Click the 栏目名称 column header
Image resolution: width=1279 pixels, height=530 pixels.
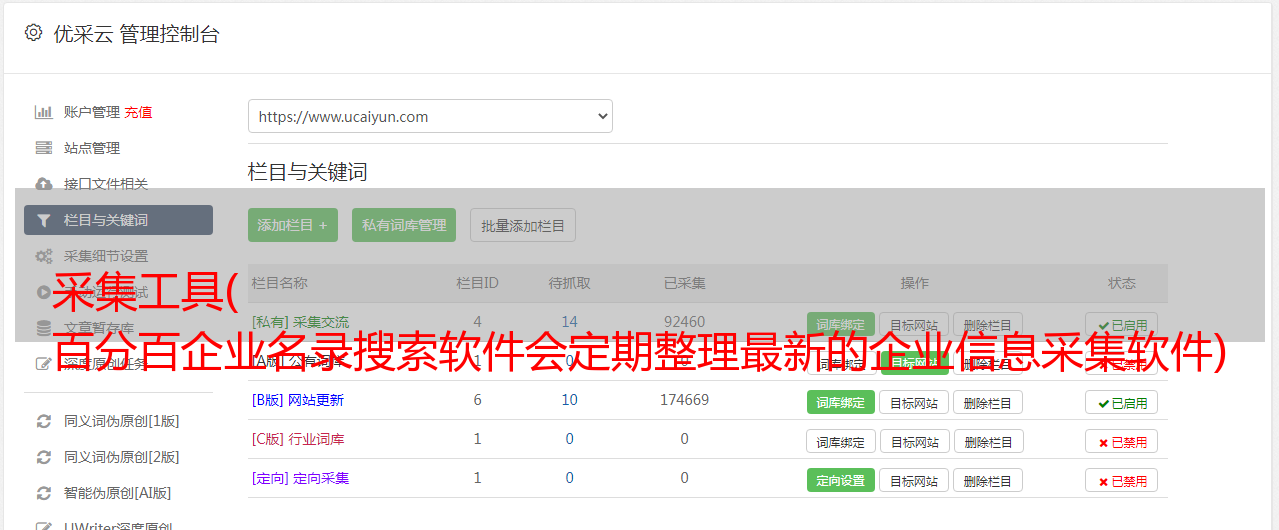(280, 283)
